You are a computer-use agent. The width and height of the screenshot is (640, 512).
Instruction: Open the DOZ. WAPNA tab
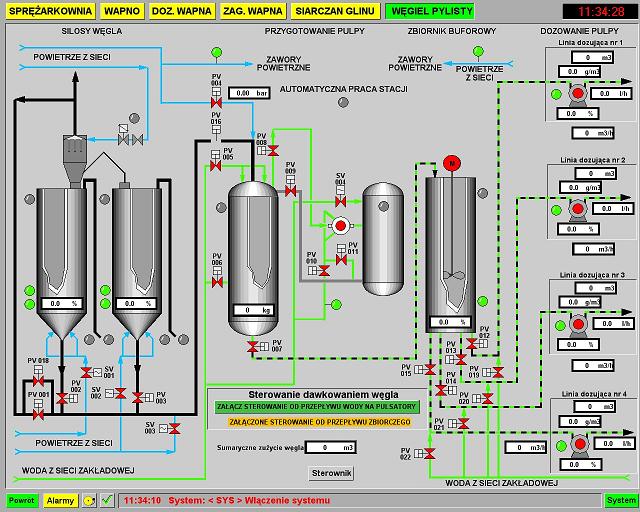(182, 11)
